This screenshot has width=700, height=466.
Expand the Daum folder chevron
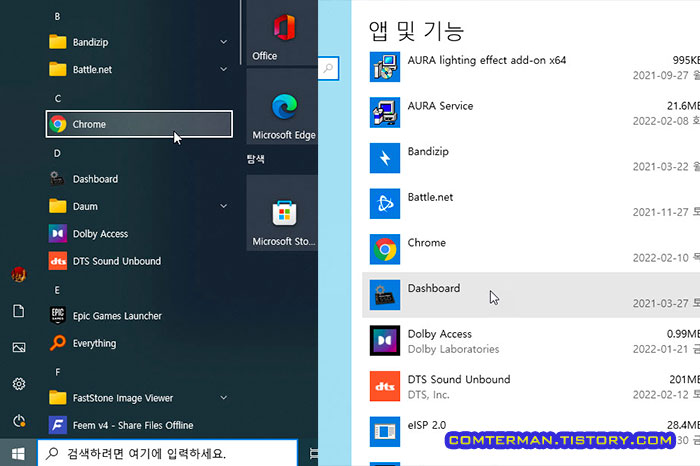224,206
